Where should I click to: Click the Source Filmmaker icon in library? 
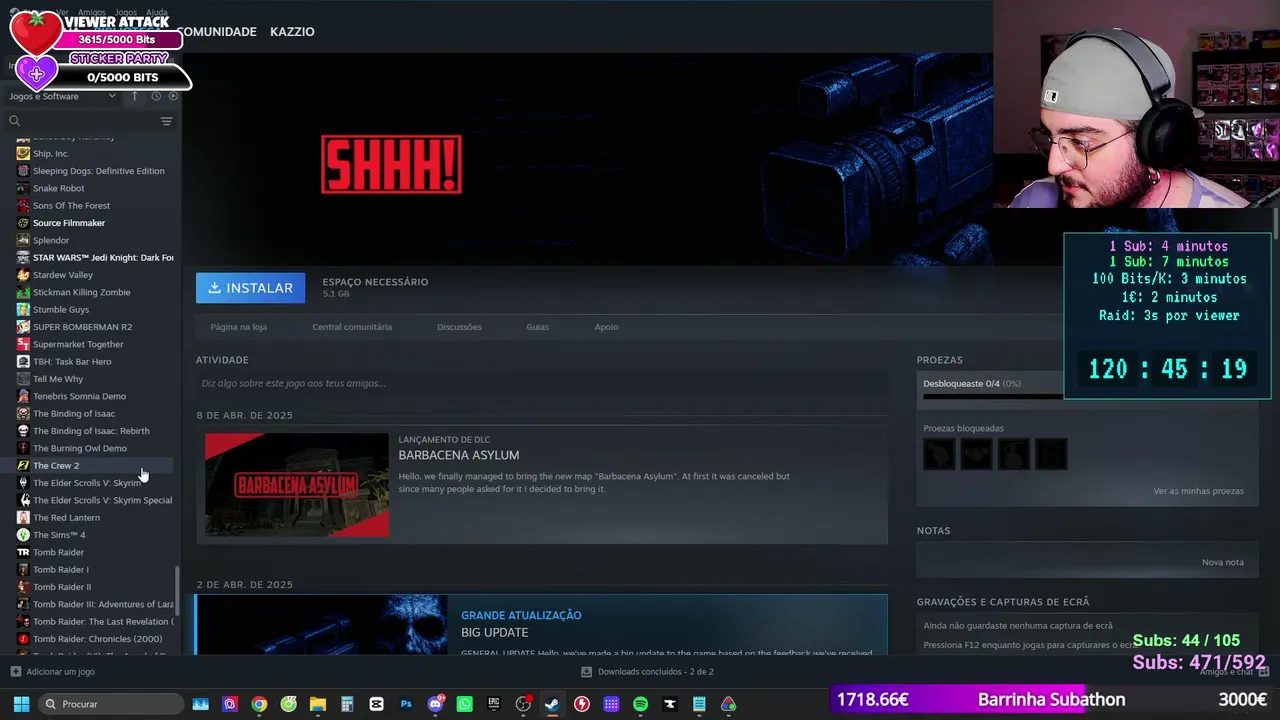click(23, 223)
